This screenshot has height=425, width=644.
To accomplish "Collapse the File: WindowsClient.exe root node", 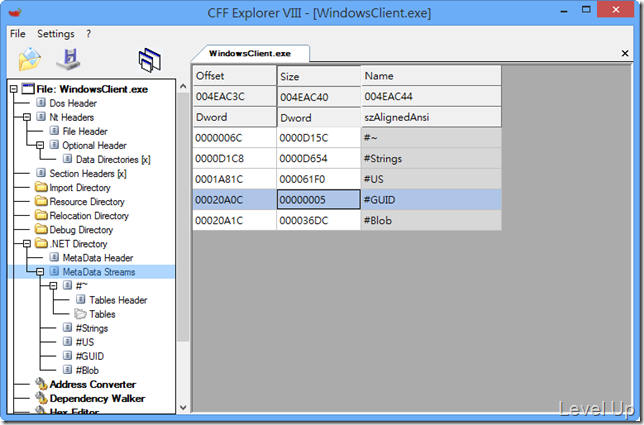I will tap(14, 89).
